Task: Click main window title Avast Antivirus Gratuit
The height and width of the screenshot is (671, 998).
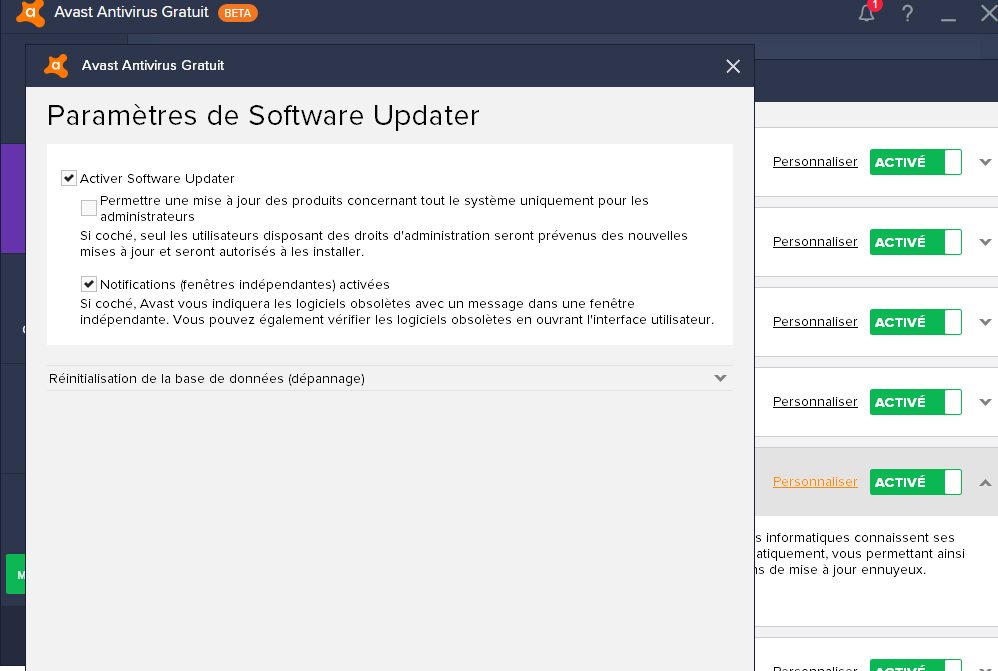Action: 131,12
